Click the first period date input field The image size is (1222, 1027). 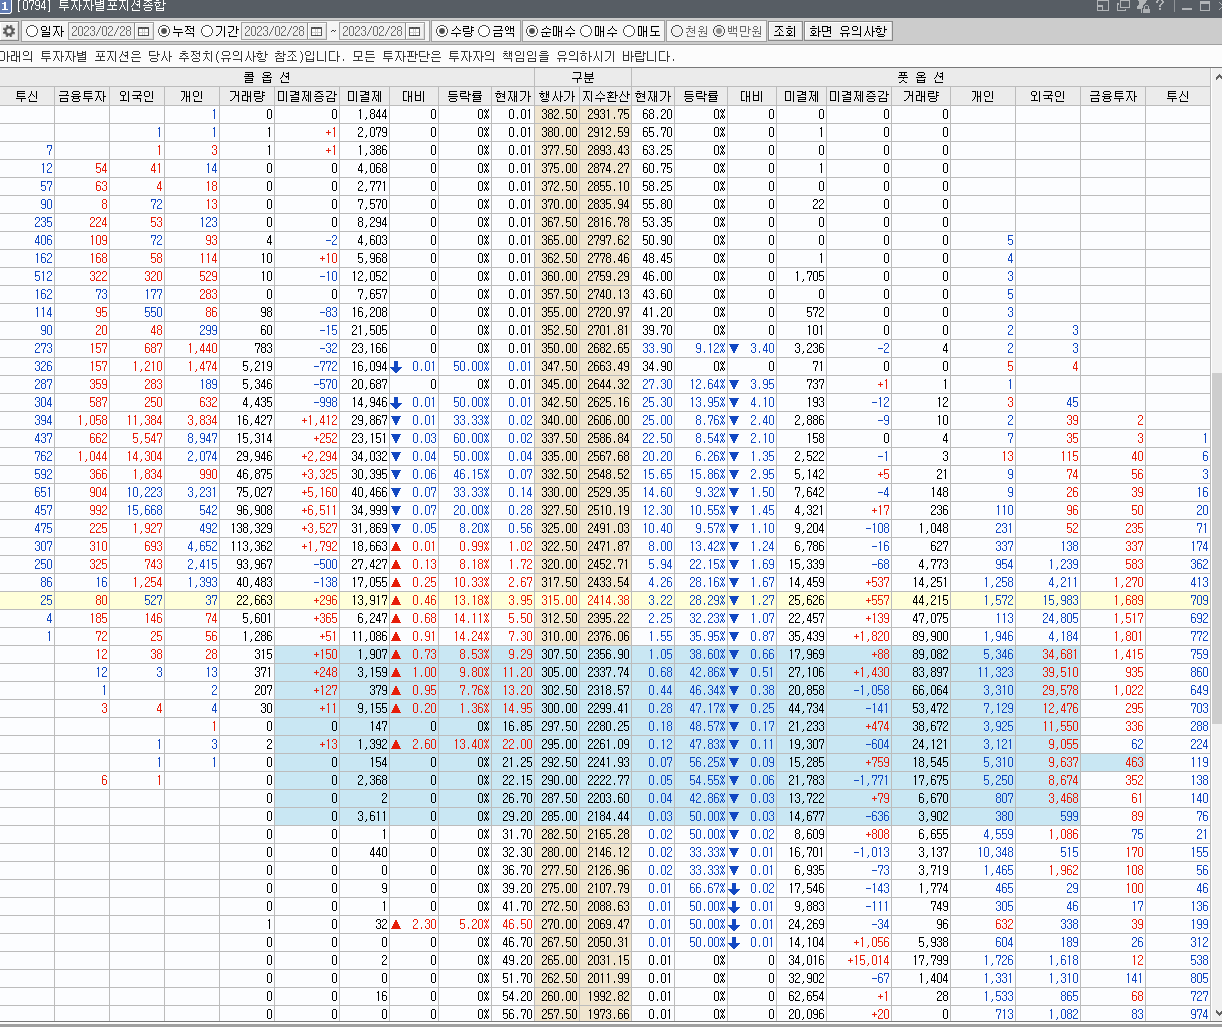click(274, 31)
